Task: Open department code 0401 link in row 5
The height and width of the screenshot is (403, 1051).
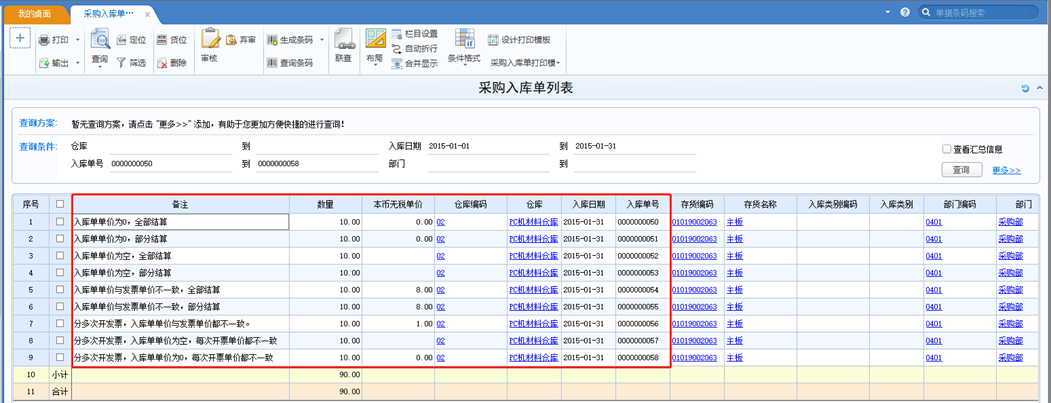Action: [x=934, y=290]
